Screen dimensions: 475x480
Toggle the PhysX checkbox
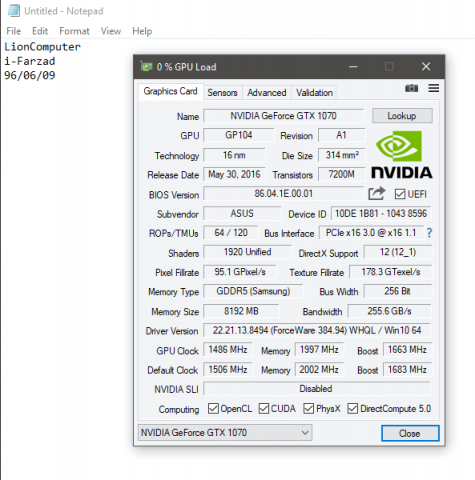click(x=309, y=408)
